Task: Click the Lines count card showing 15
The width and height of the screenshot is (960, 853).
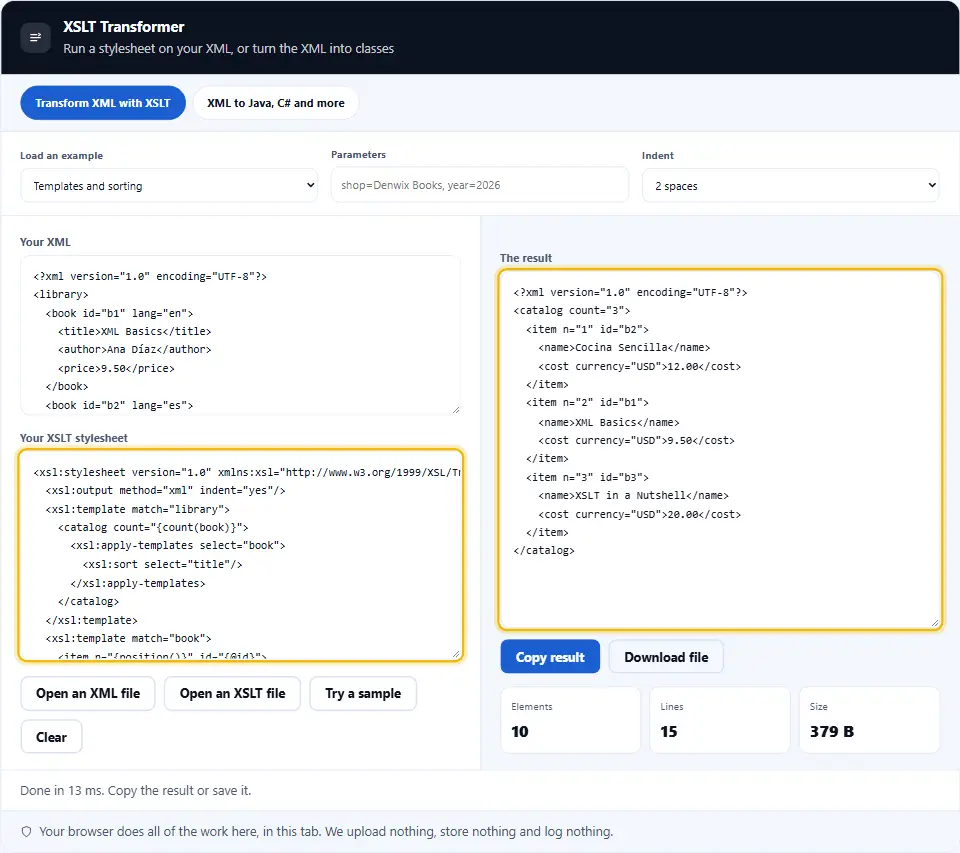Action: 720,720
